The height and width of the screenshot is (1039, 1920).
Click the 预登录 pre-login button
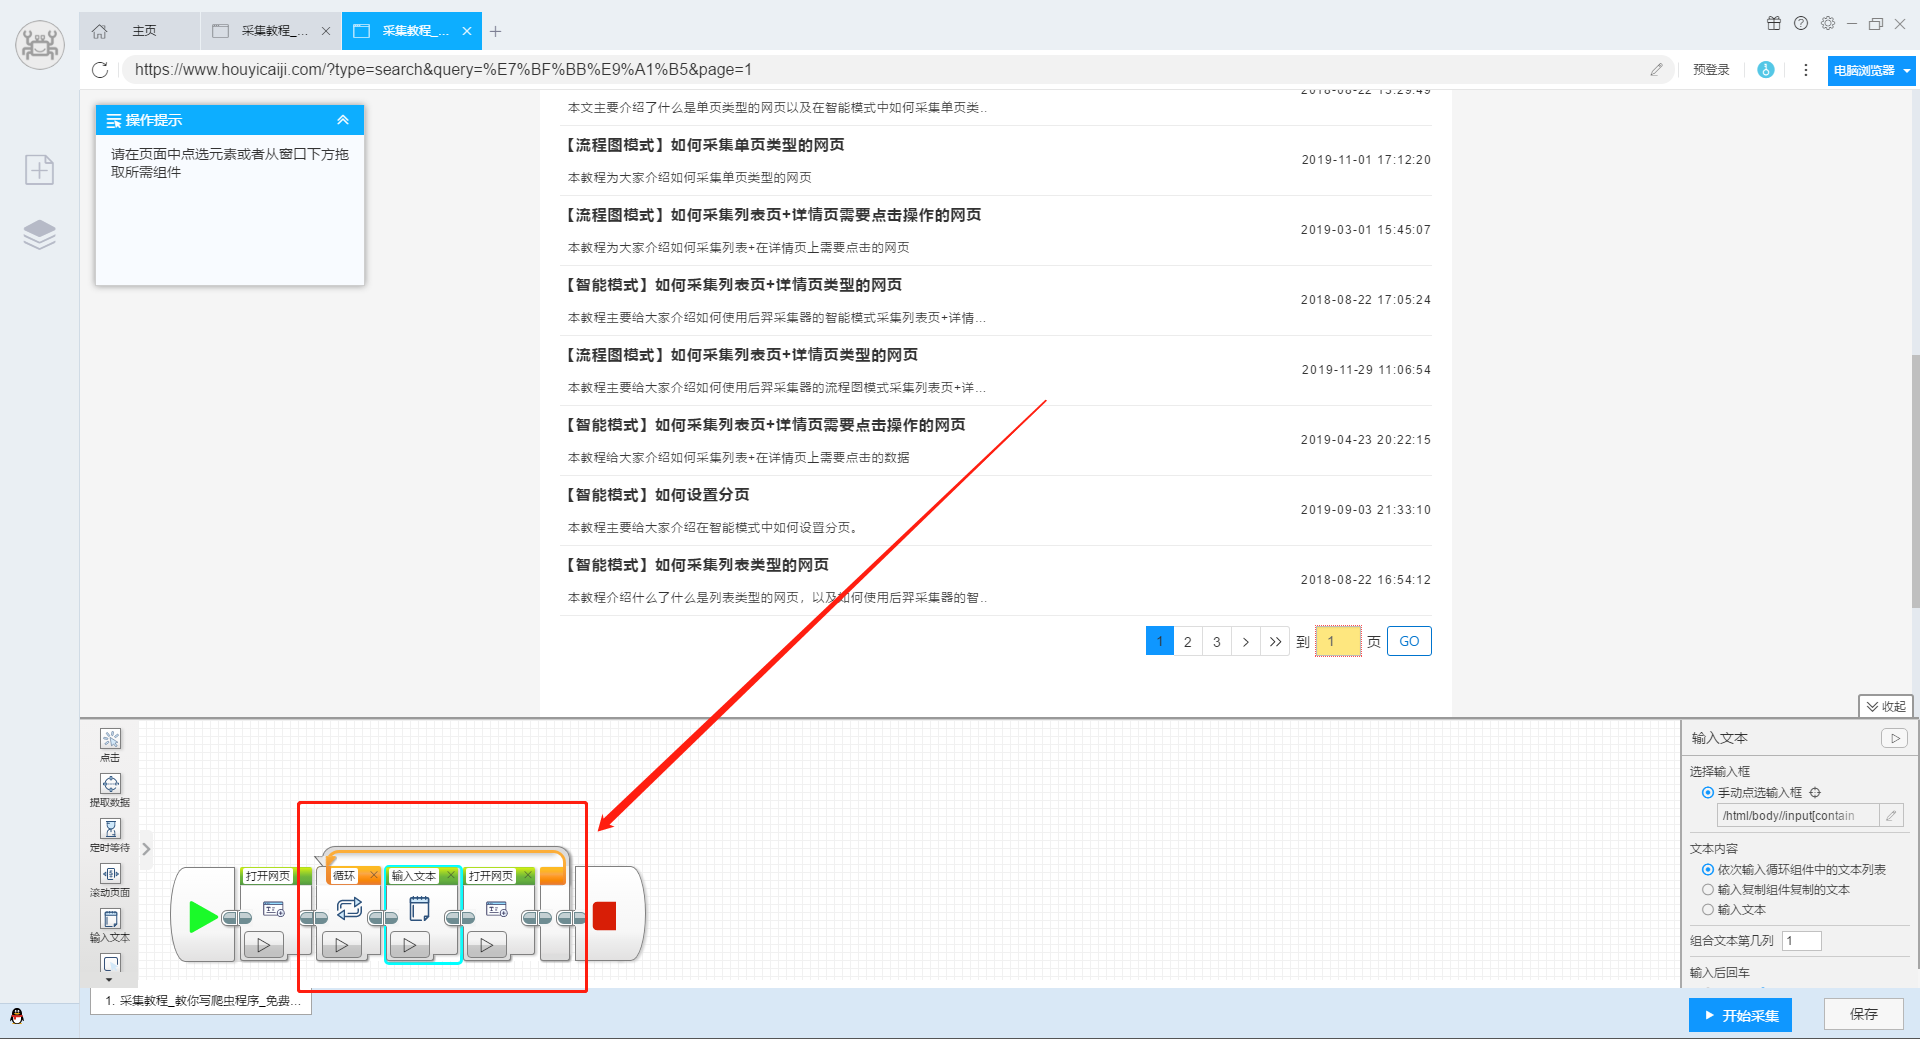[1711, 70]
